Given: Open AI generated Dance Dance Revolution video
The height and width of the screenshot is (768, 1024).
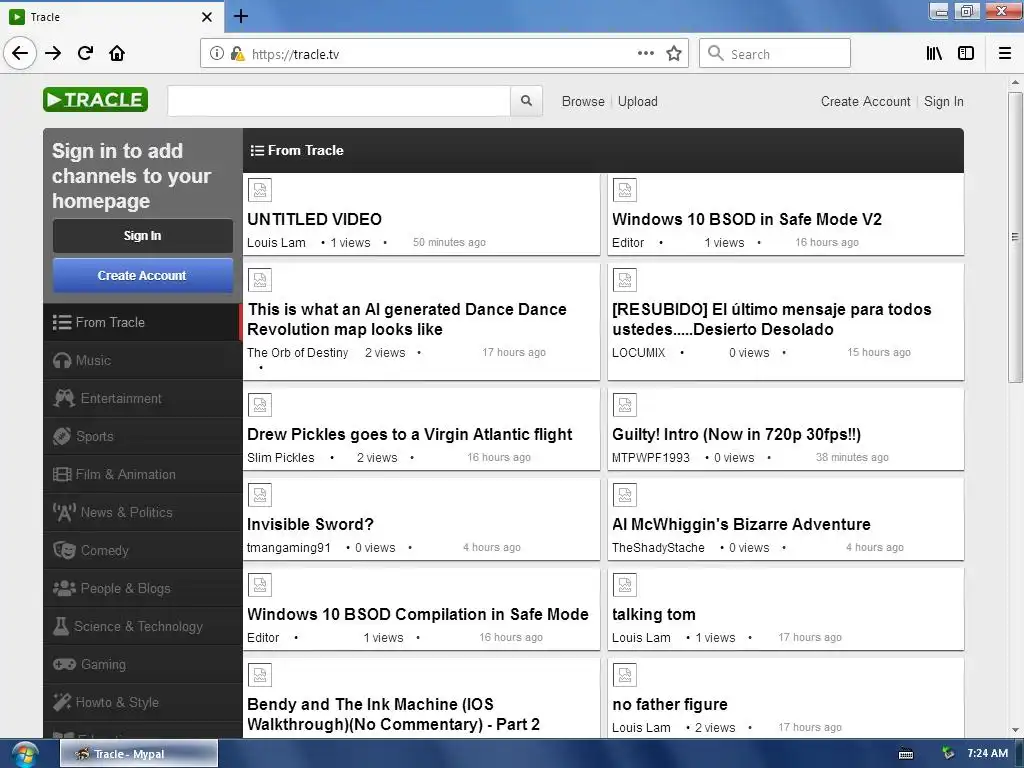Looking at the screenshot, I should coord(406,319).
